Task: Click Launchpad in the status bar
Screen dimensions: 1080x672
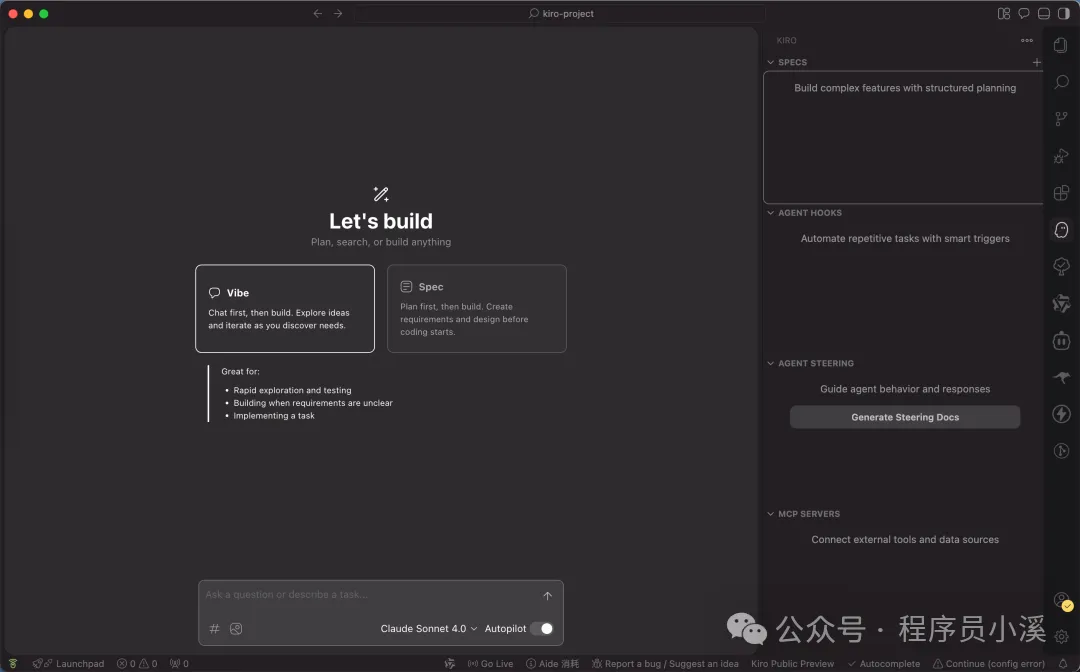Action: (68, 664)
